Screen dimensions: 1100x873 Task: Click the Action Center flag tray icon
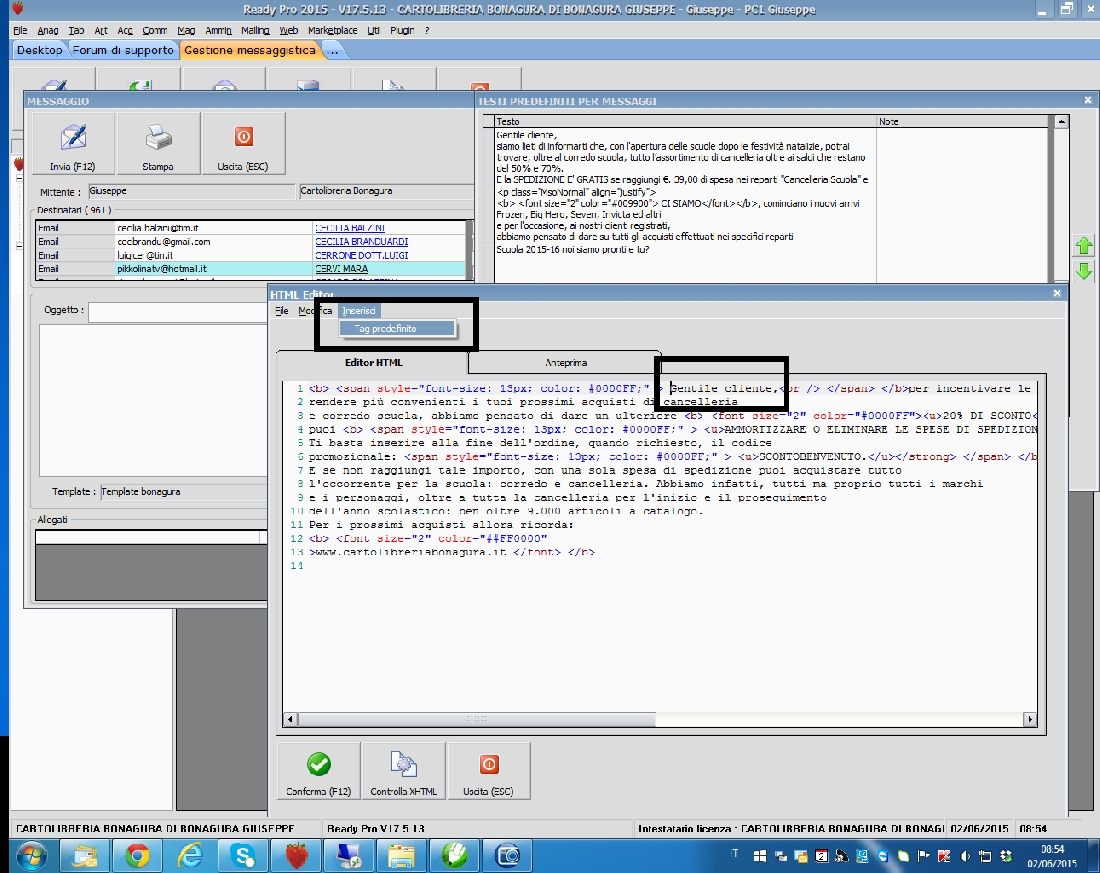click(923, 856)
